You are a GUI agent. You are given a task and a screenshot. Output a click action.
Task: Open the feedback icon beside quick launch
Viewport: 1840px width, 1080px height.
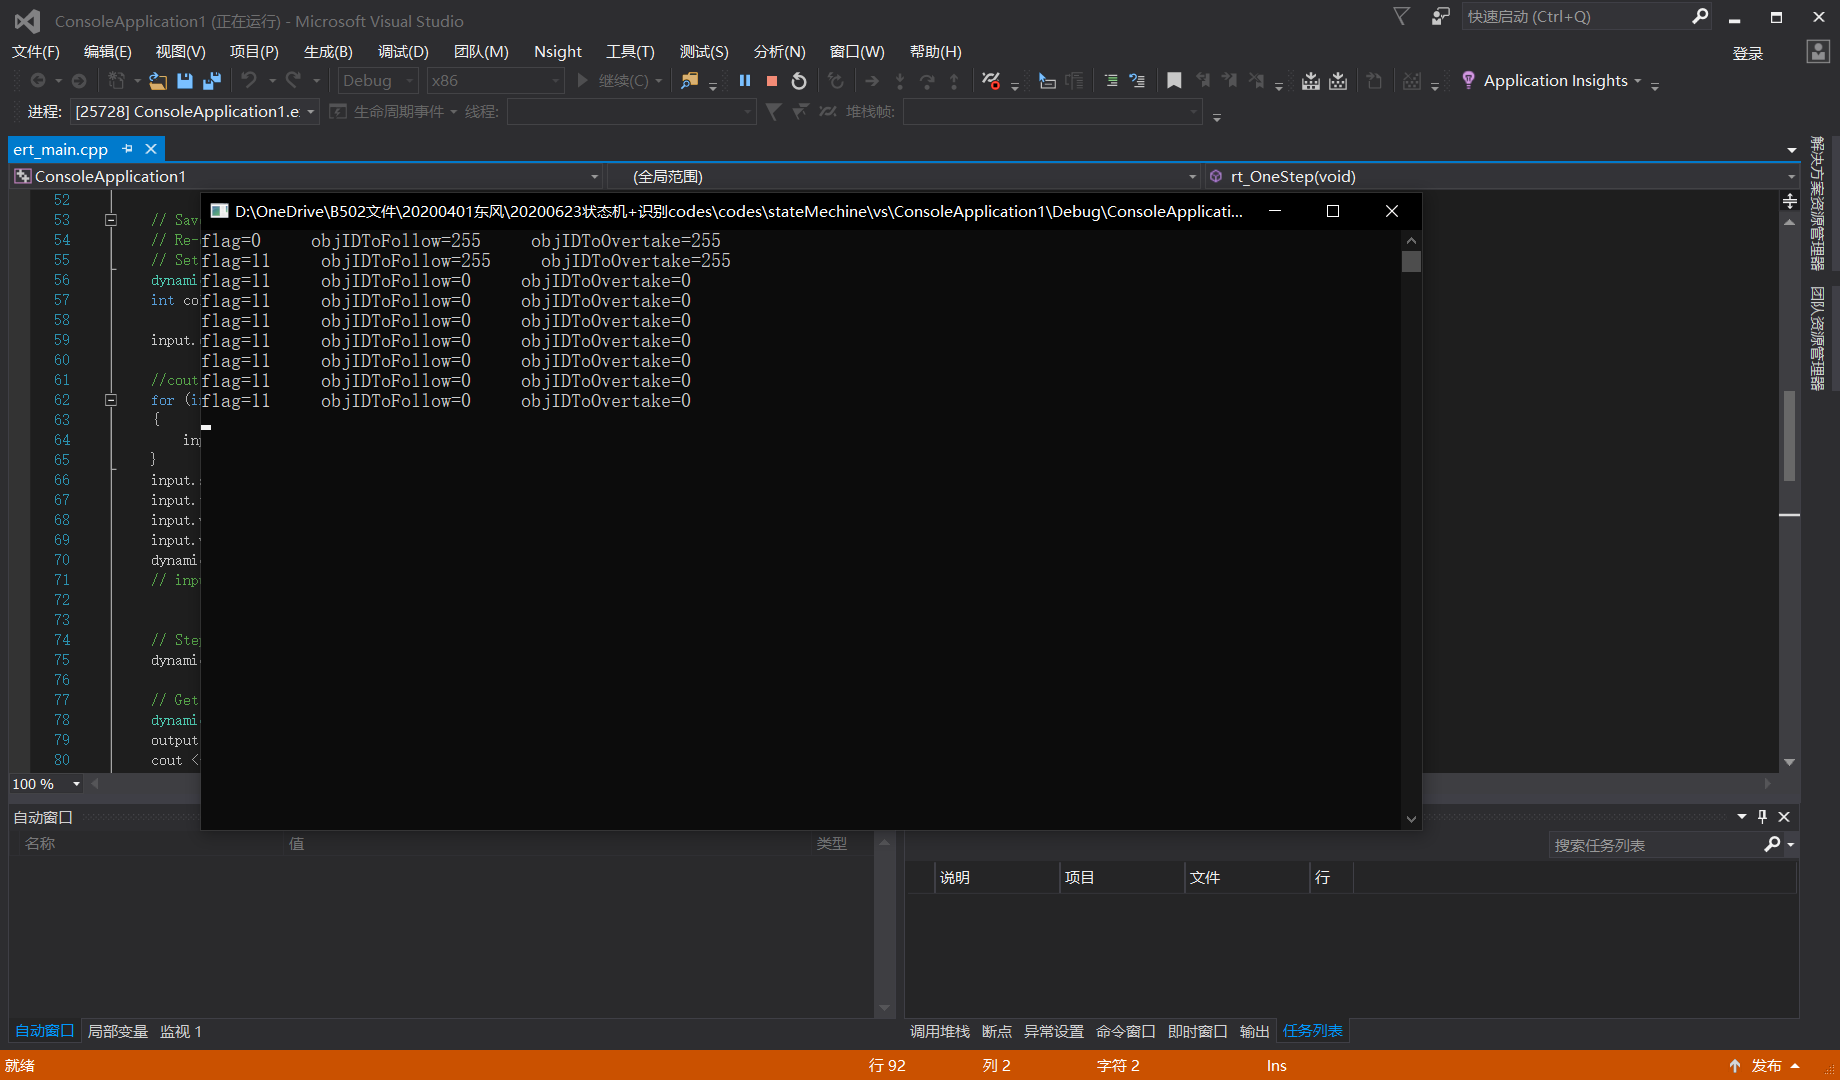[1441, 16]
